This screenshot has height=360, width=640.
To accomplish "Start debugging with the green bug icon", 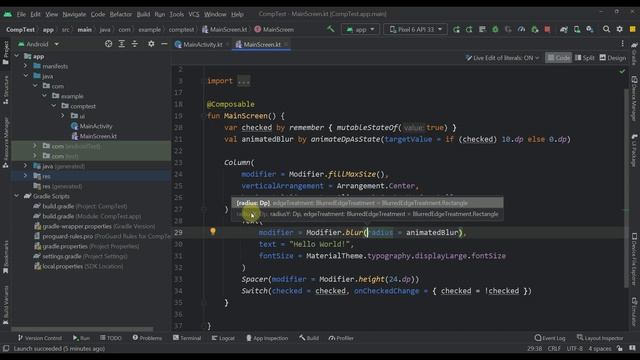I will (495, 29).
